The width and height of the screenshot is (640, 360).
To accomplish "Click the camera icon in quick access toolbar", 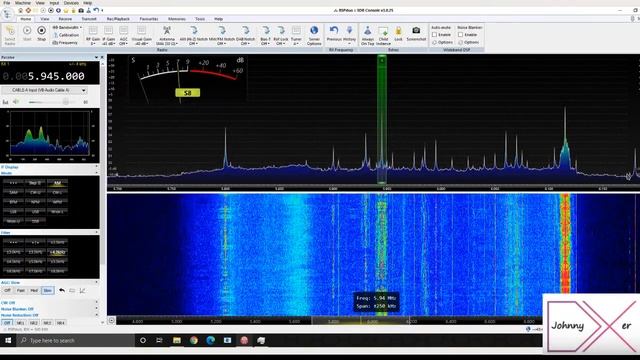I will (x=81, y=10).
